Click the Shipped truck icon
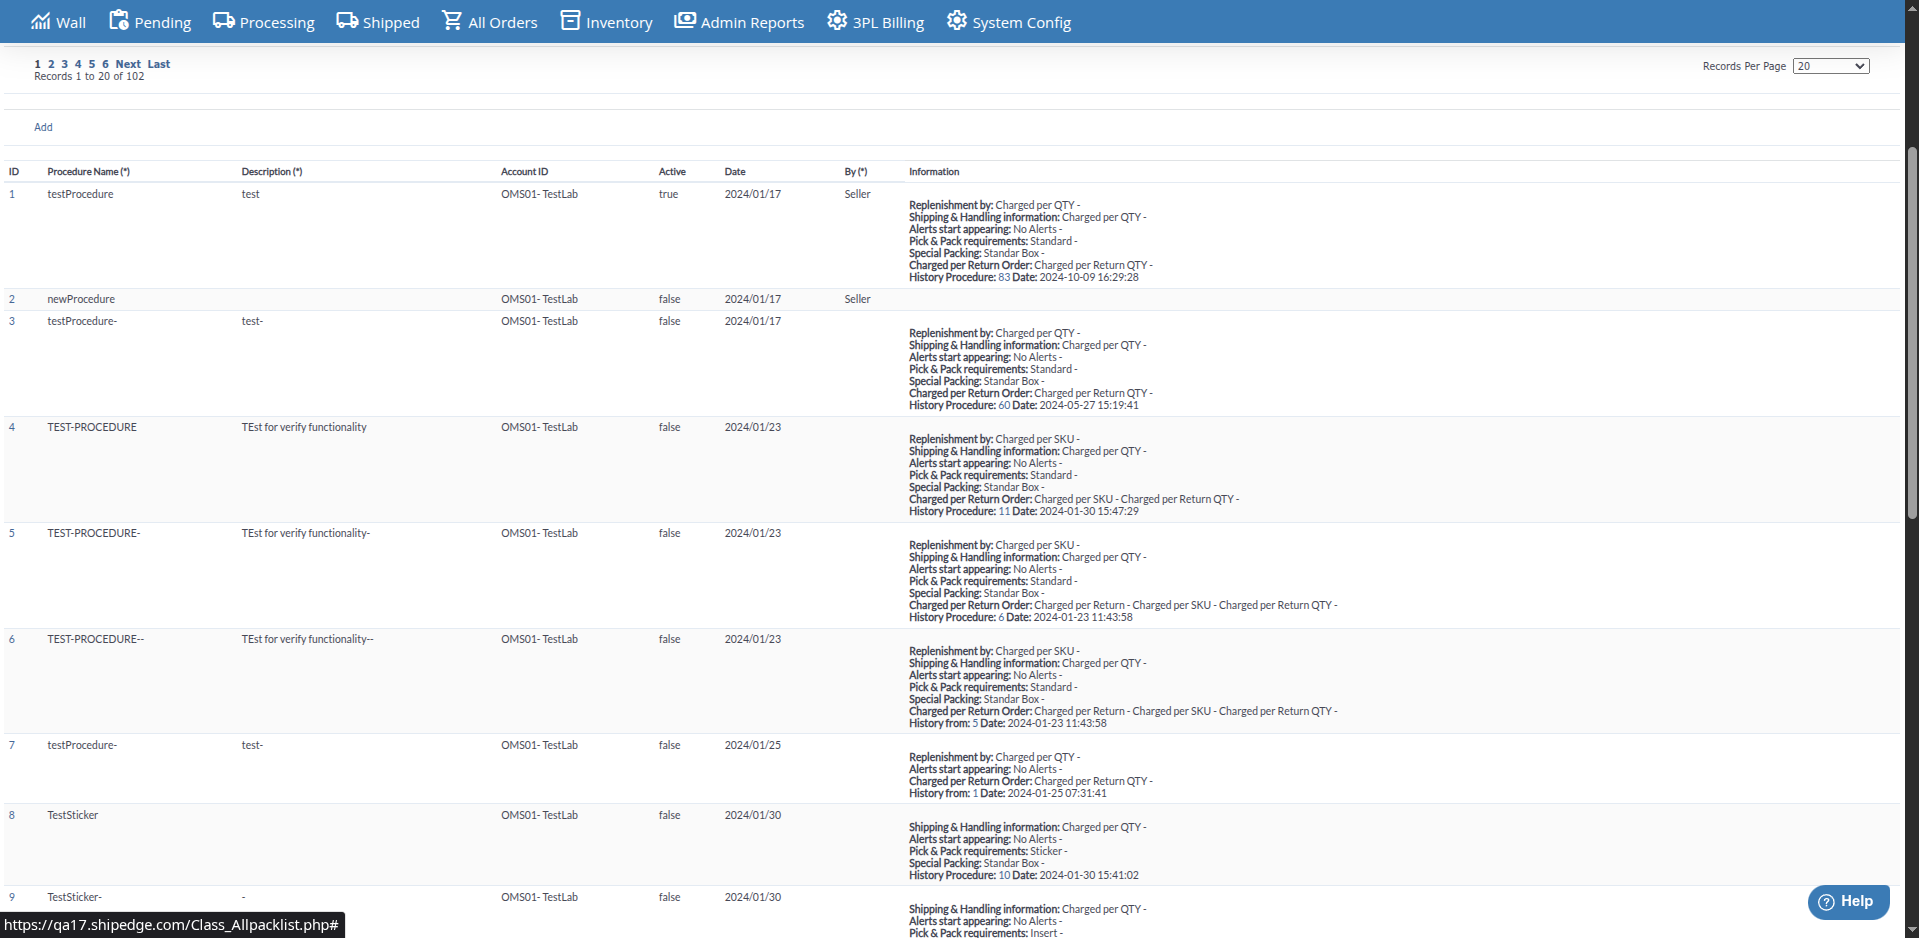Viewport: 1919px width, 938px height. coord(347,21)
